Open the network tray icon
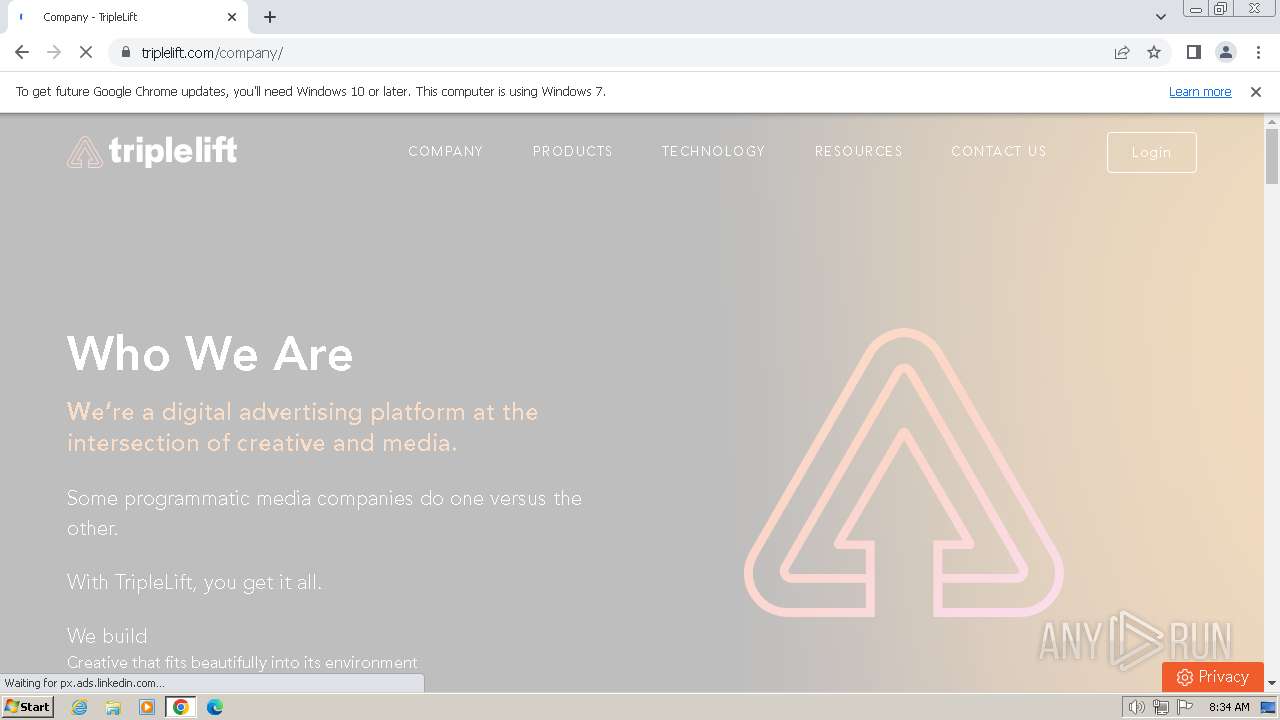Viewport: 1280px width, 720px height. pos(1160,707)
